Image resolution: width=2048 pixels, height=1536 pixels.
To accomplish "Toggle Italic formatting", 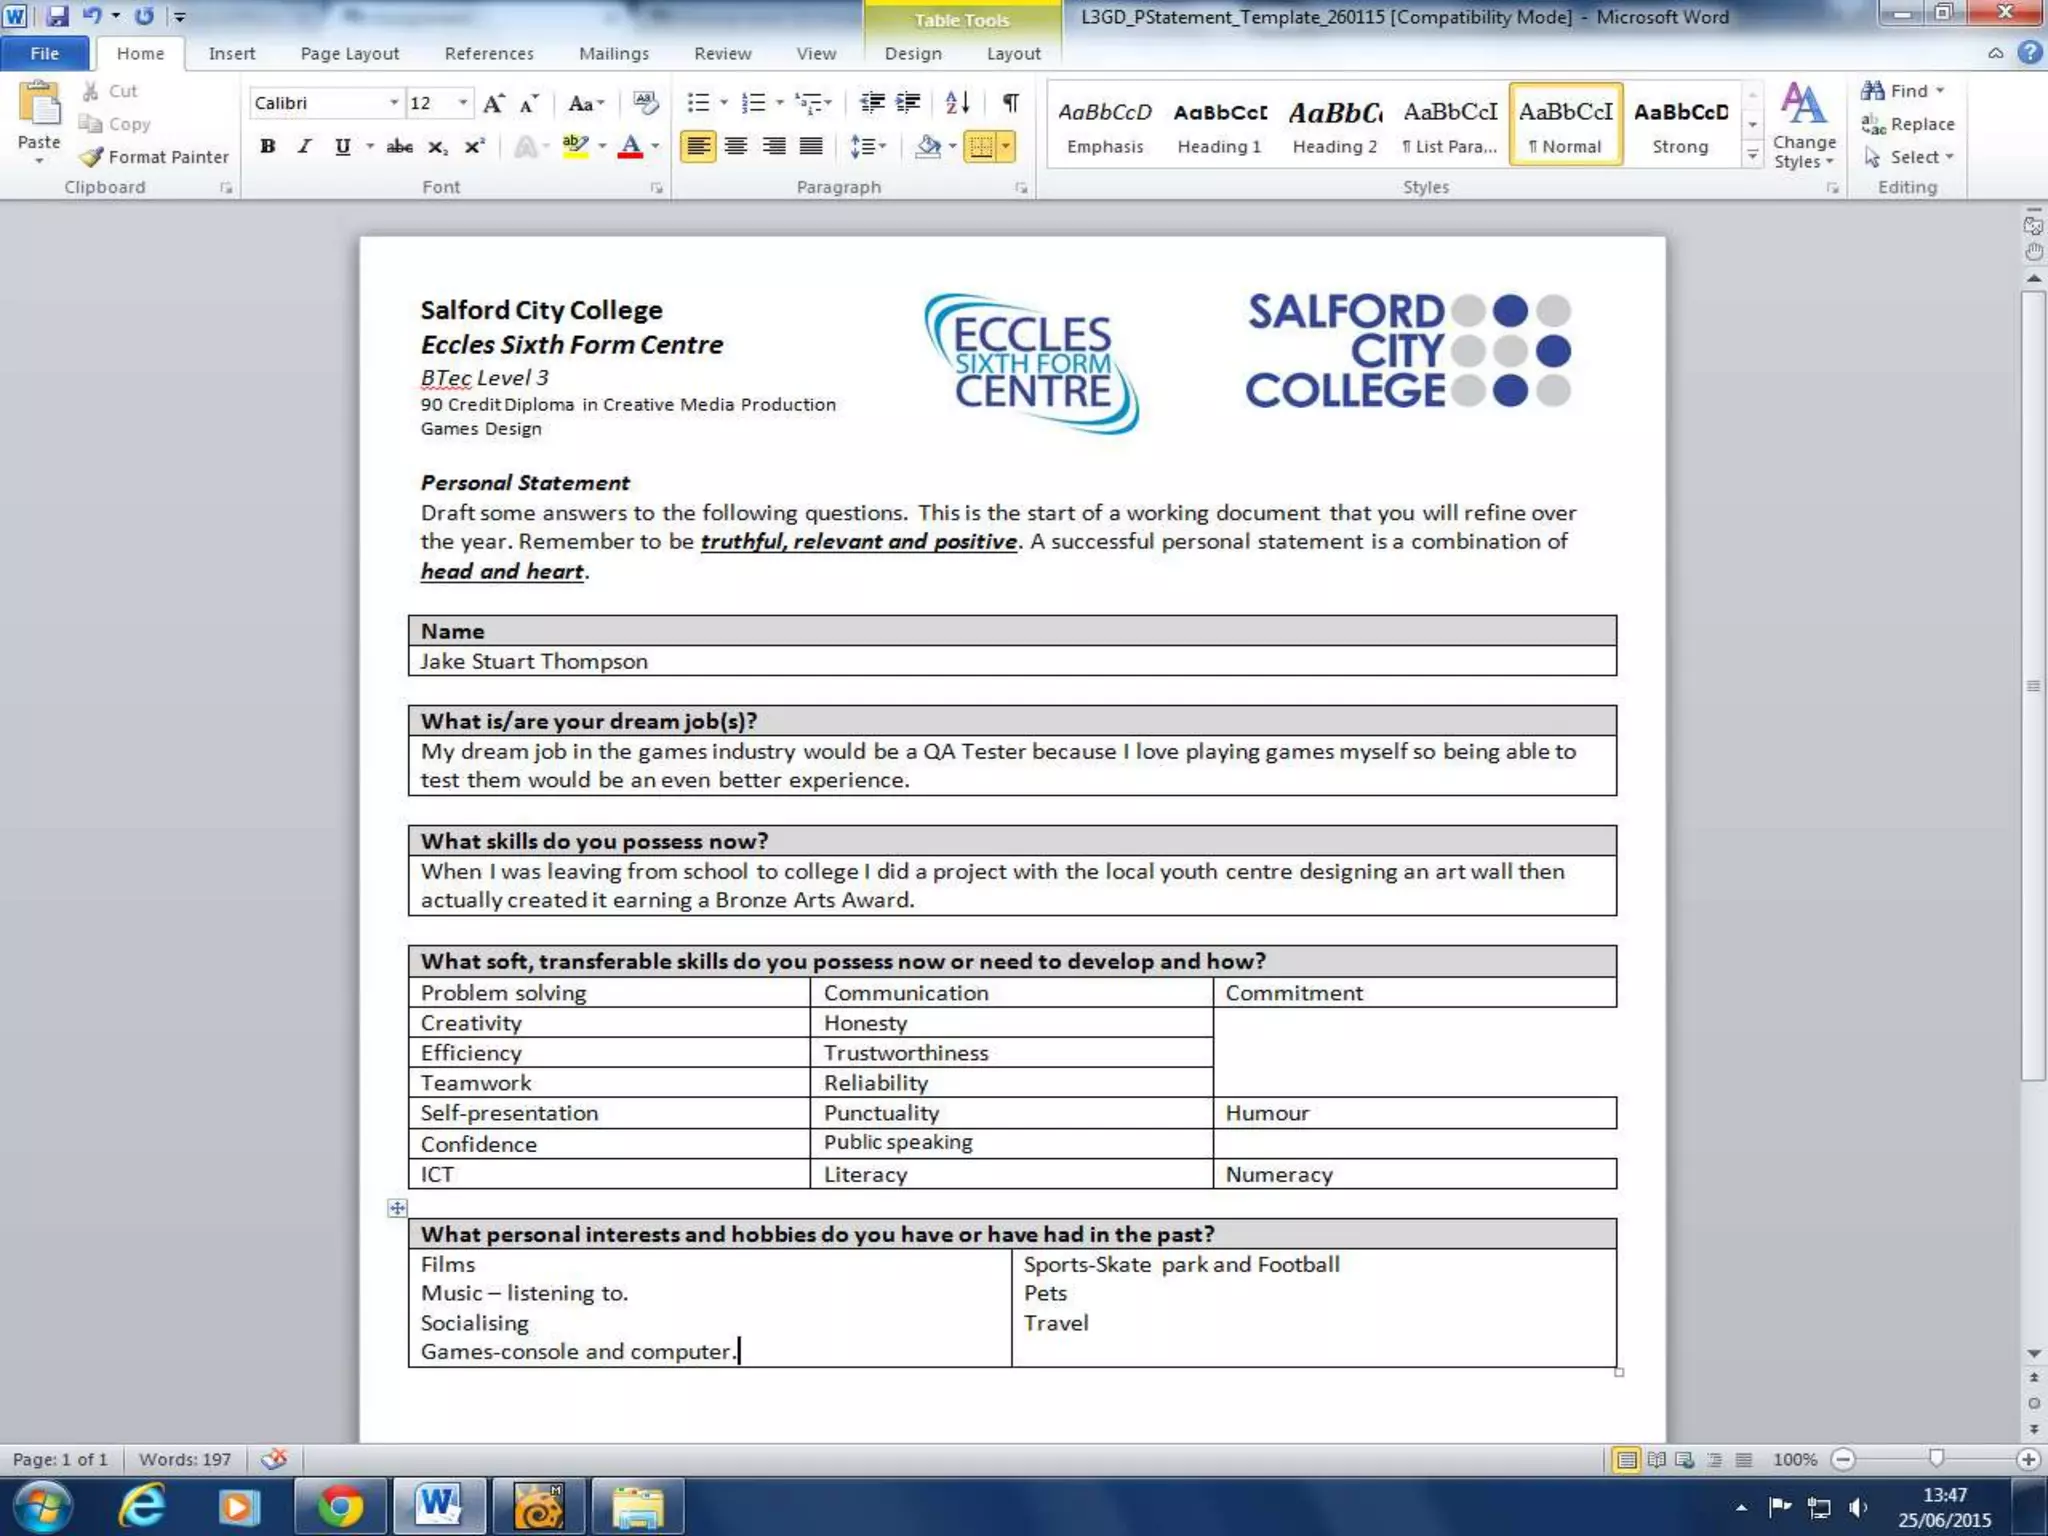I will click(x=304, y=147).
